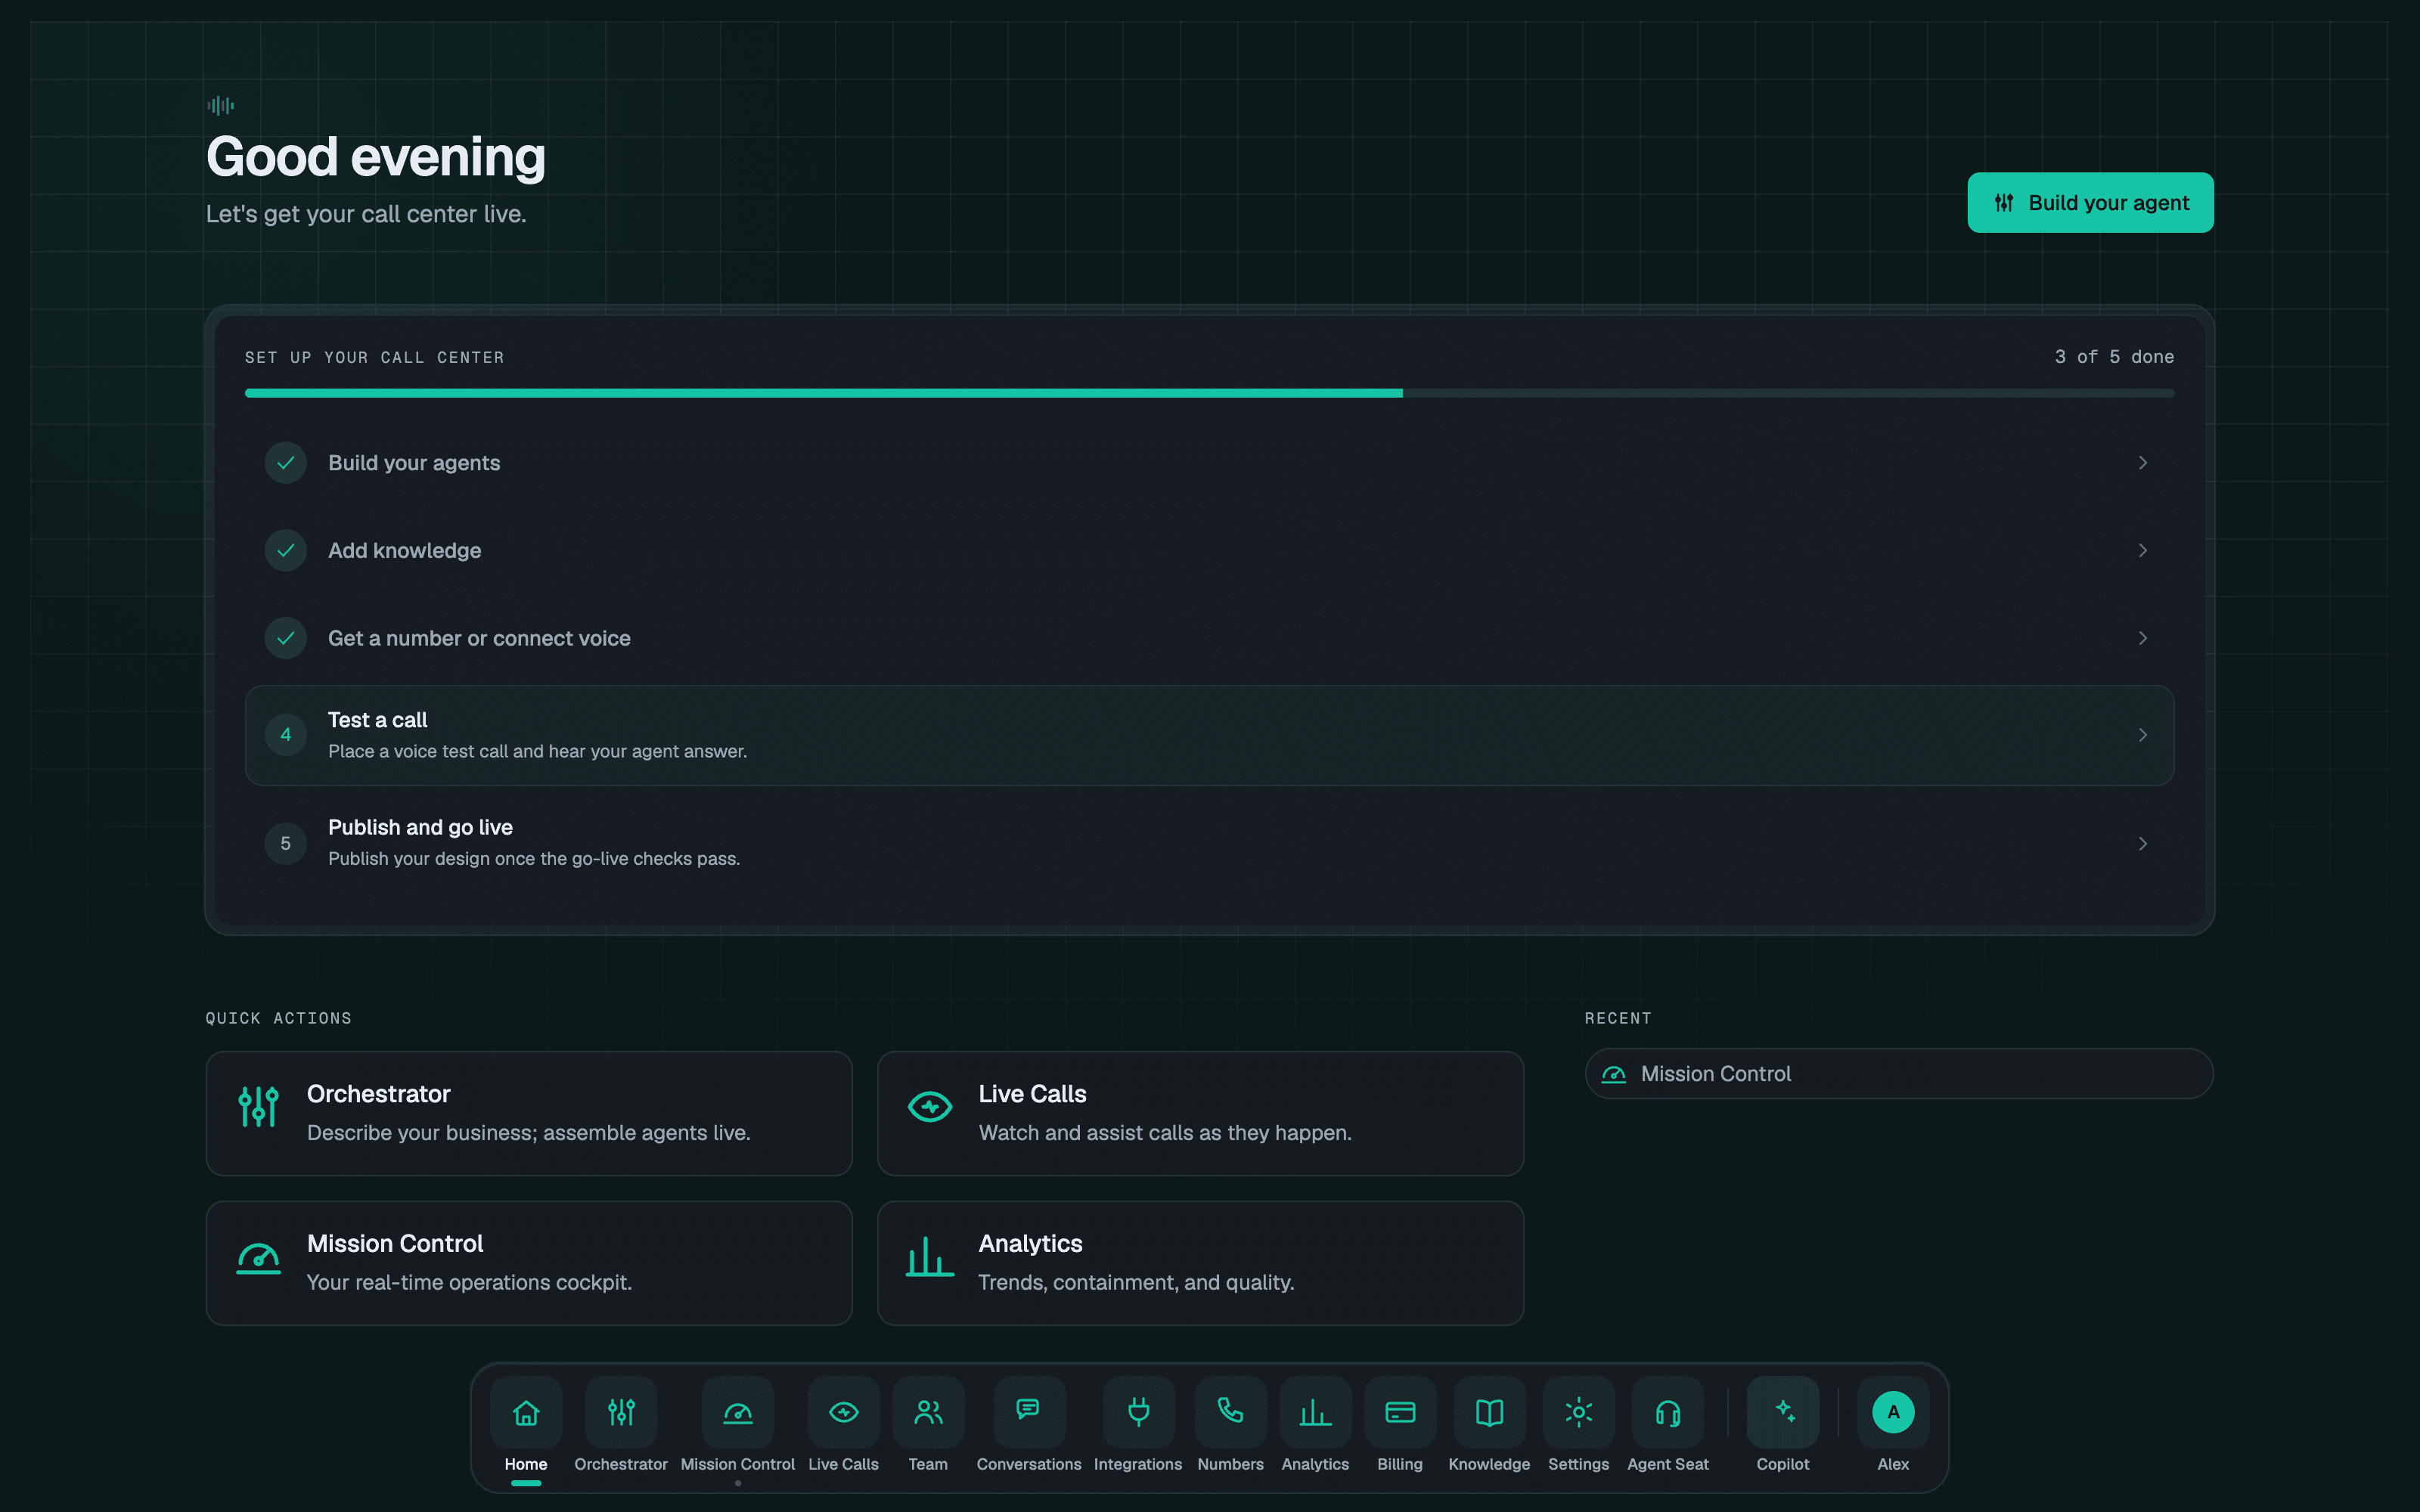Open Knowledge book icon in dock

[1489, 1412]
